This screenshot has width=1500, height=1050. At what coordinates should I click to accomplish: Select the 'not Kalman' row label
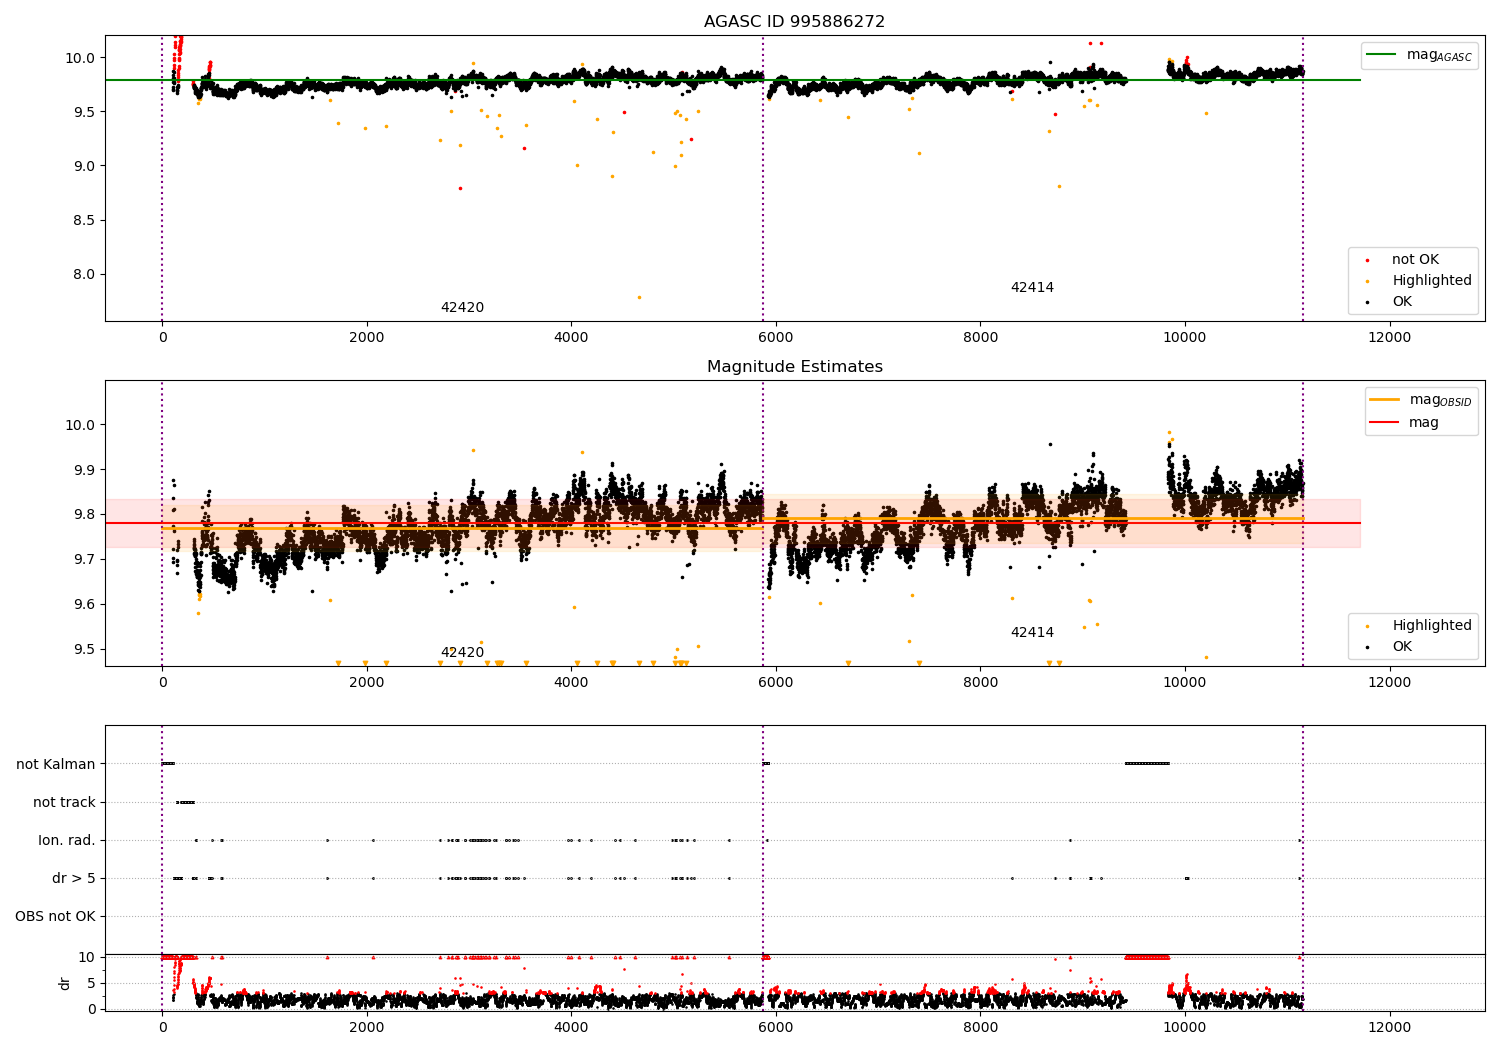coord(56,764)
